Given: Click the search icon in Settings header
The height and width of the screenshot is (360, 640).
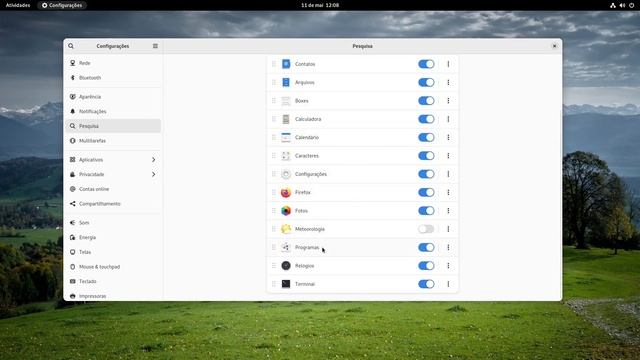Looking at the screenshot, I should pos(71,46).
